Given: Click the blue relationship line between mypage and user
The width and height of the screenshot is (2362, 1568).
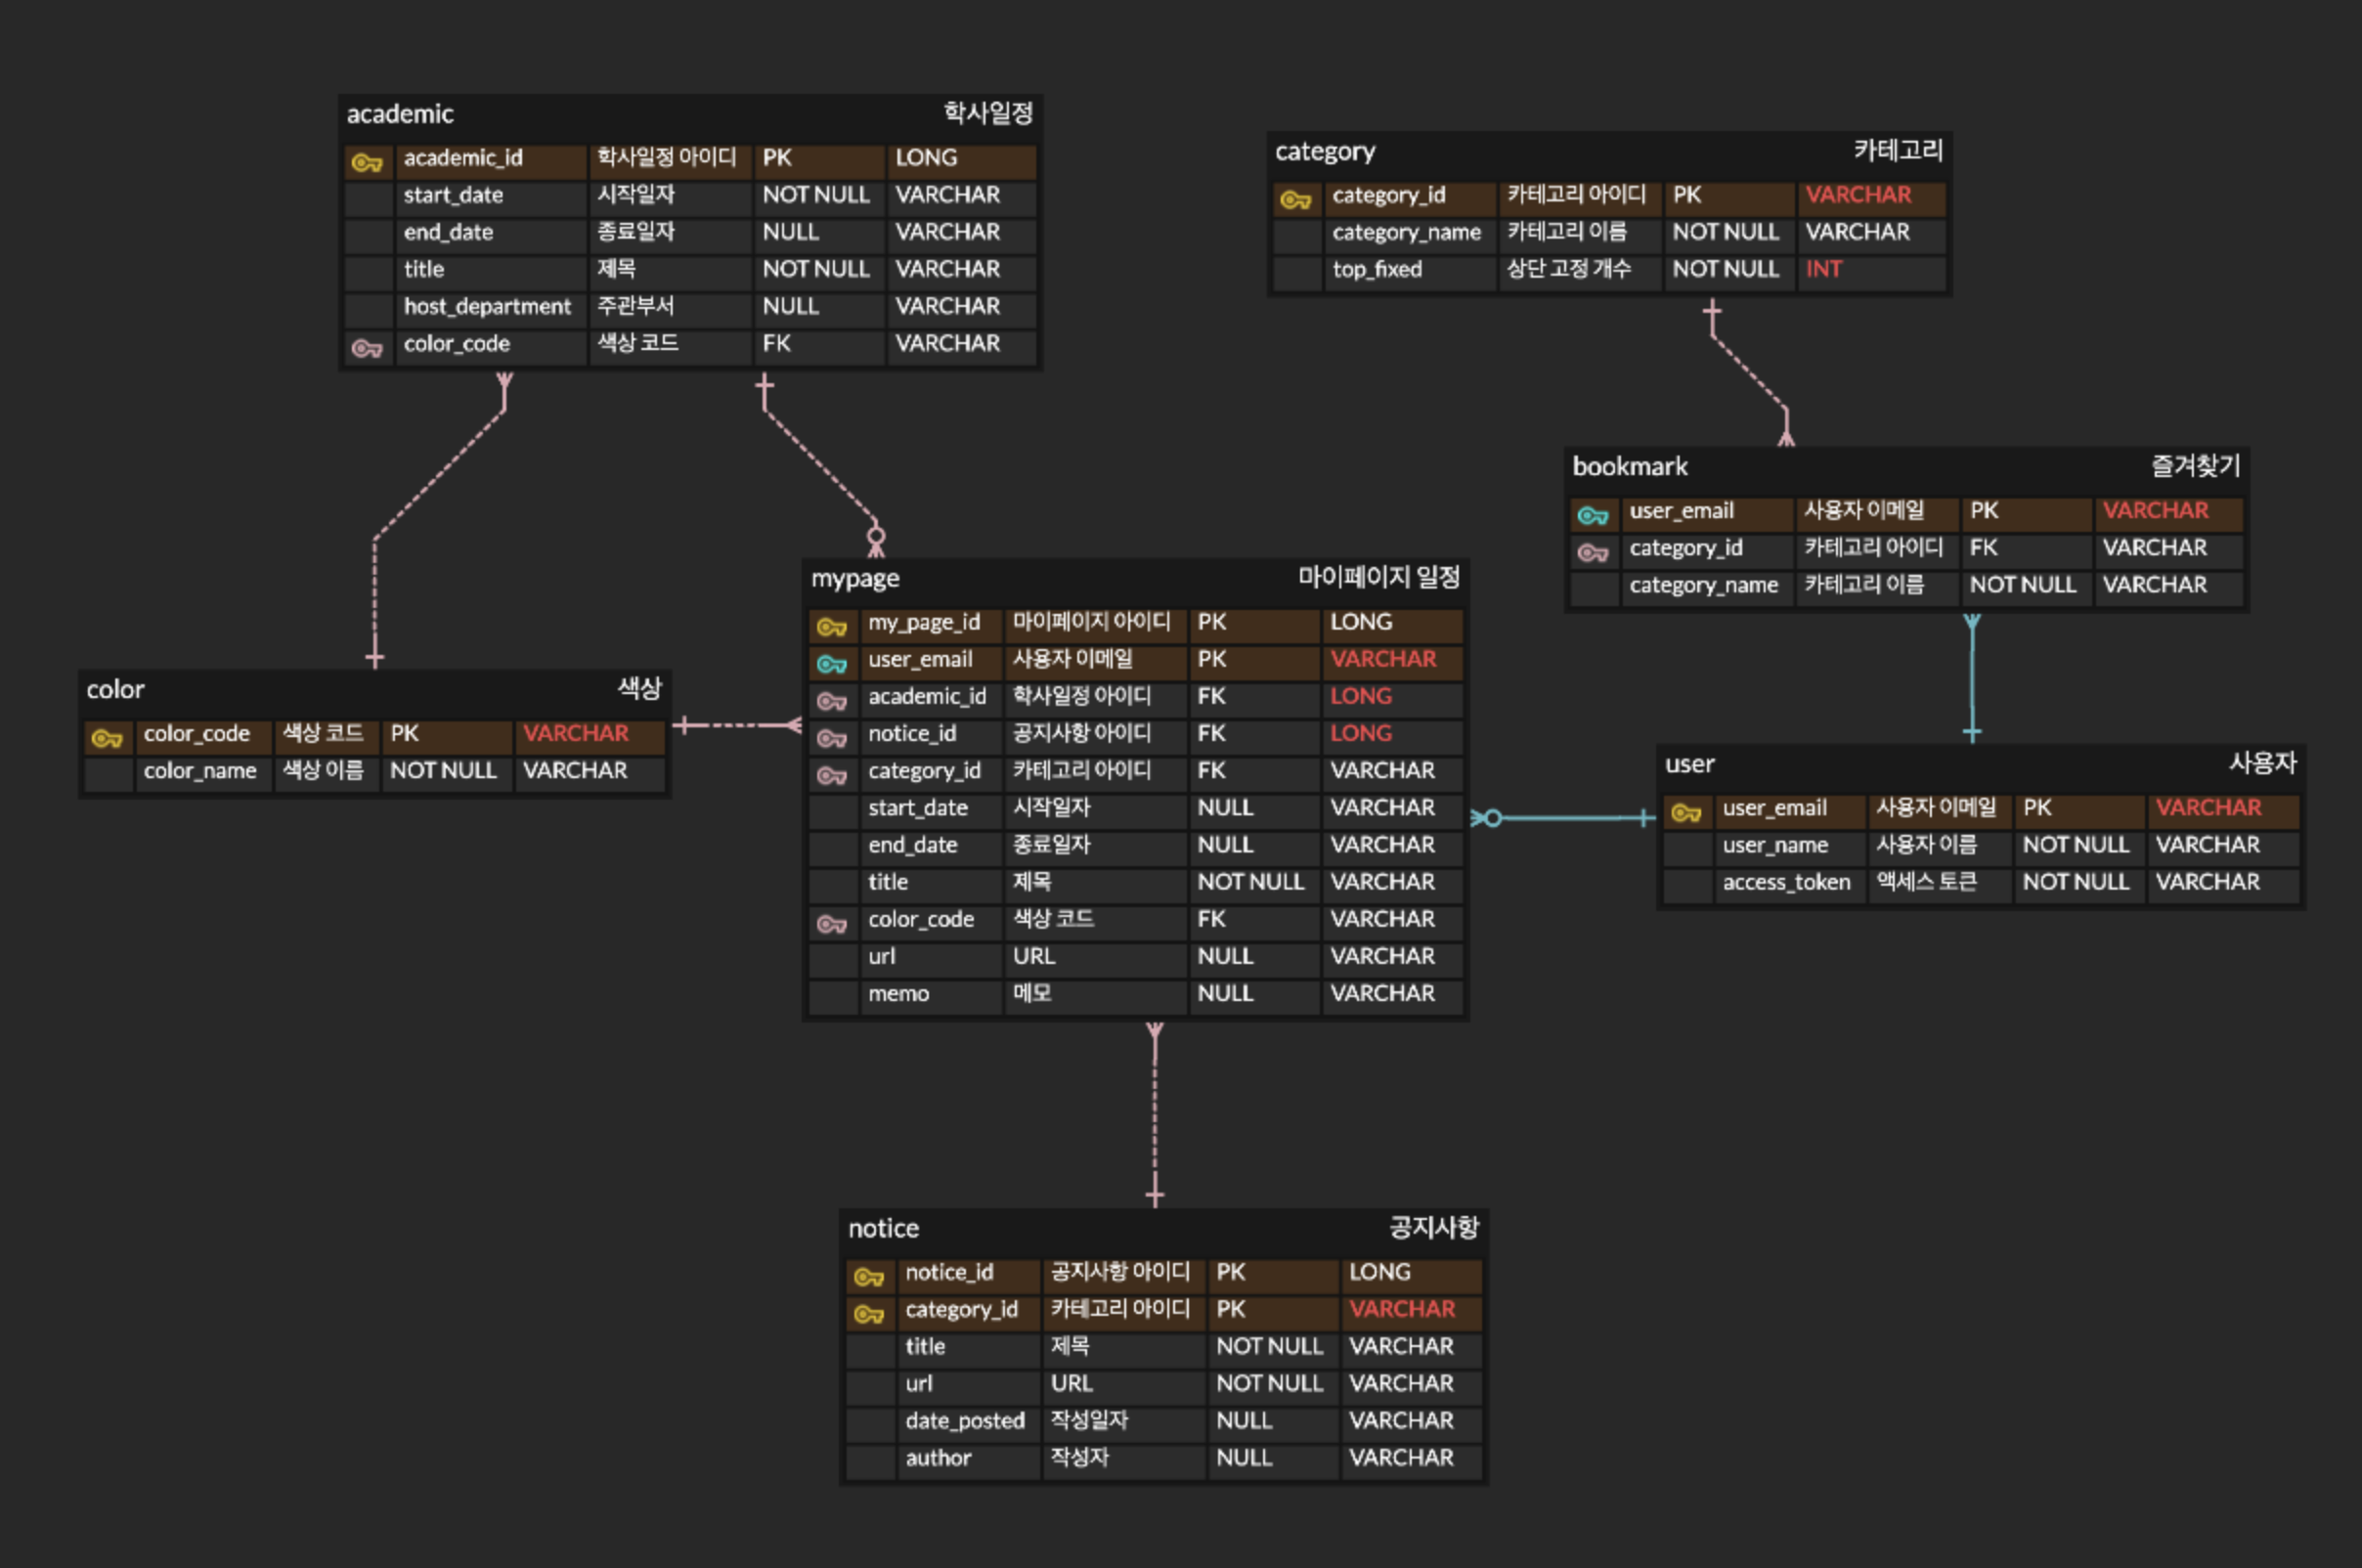Looking at the screenshot, I should pos(1570,818).
